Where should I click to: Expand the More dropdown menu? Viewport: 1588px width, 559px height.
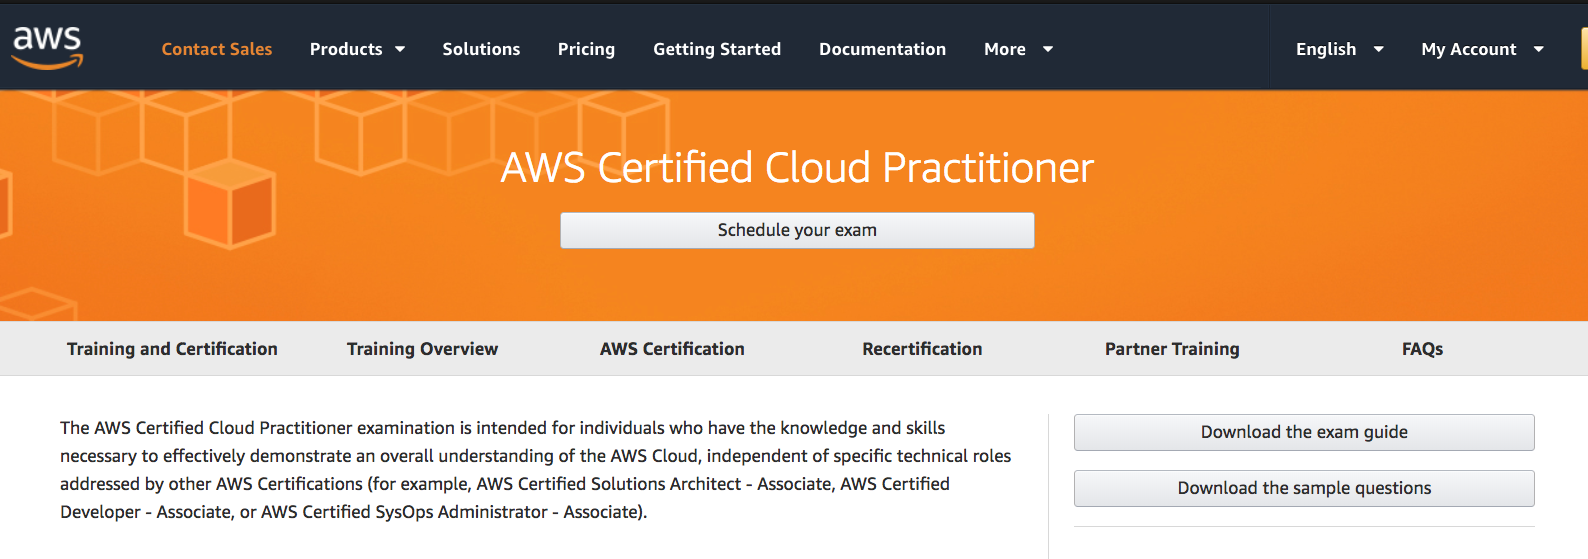coord(1018,49)
